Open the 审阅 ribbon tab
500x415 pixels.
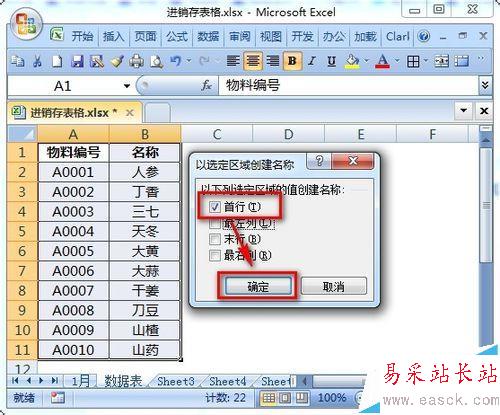tap(239, 36)
